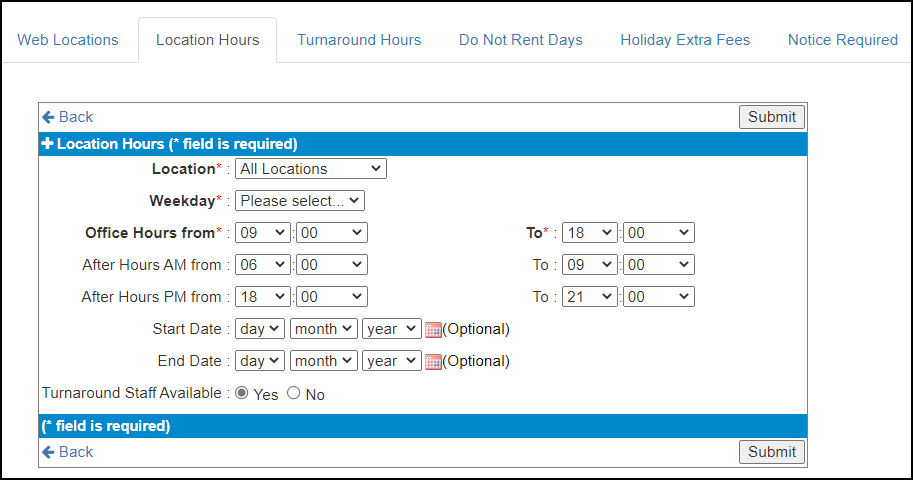Open Office Hours from hour dropdown
This screenshot has height=480, width=913.
(x=262, y=233)
